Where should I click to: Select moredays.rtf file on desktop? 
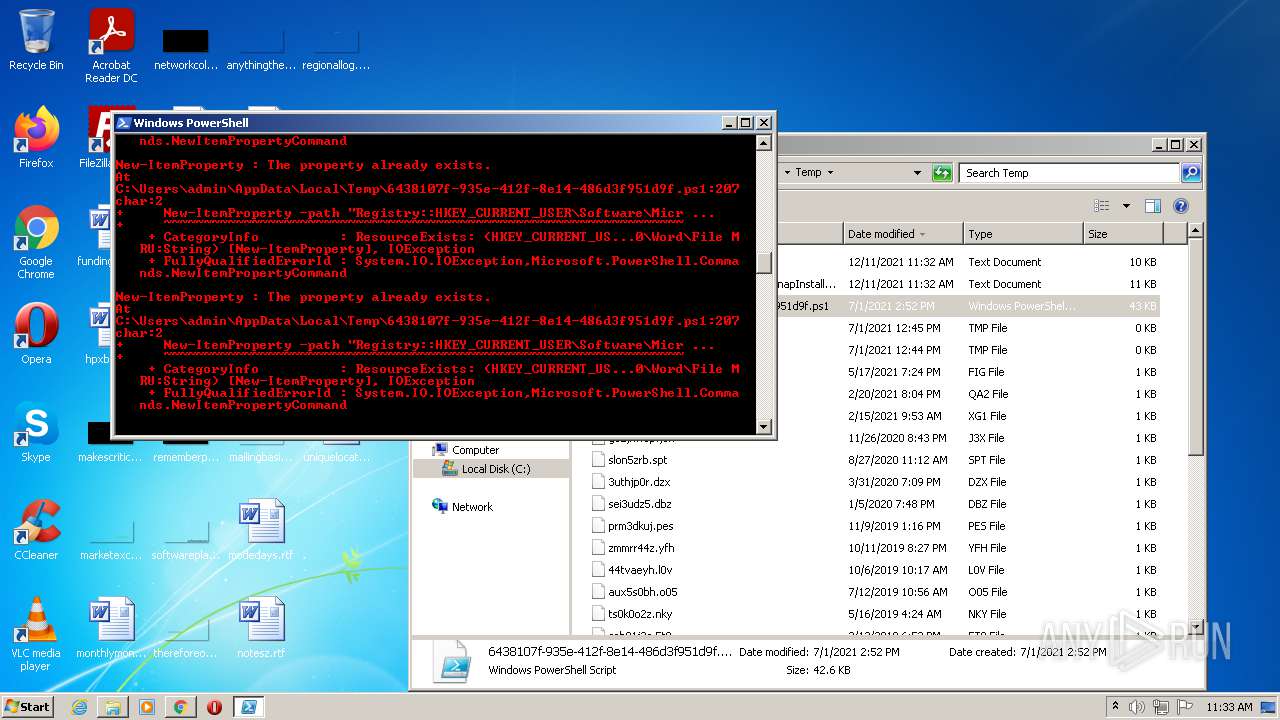pos(261,529)
